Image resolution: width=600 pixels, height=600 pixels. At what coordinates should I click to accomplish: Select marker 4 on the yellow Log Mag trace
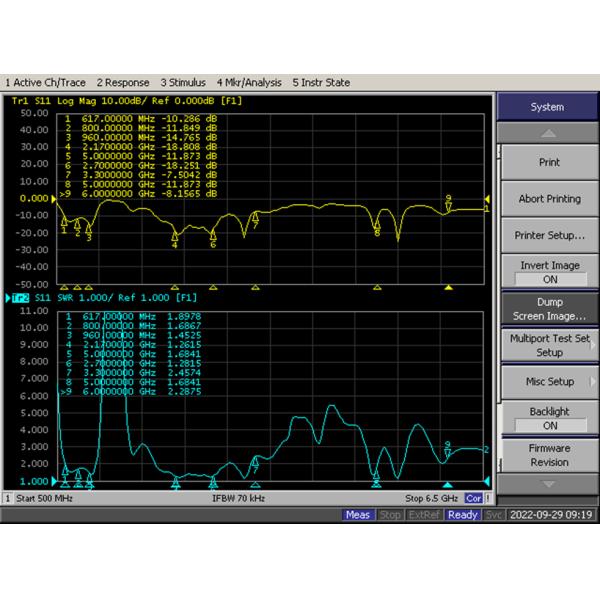coord(175,236)
